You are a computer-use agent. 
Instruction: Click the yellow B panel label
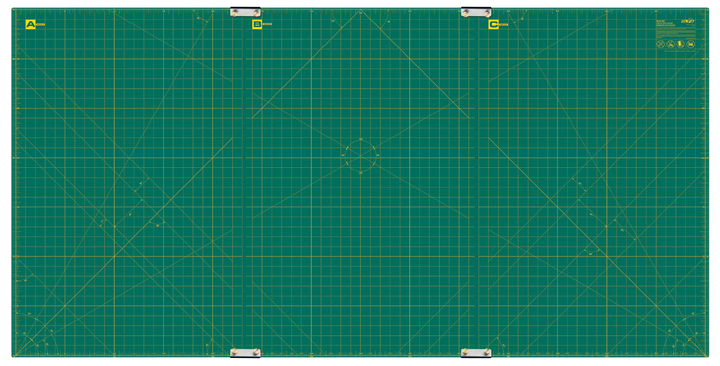click(x=257, y=24)
